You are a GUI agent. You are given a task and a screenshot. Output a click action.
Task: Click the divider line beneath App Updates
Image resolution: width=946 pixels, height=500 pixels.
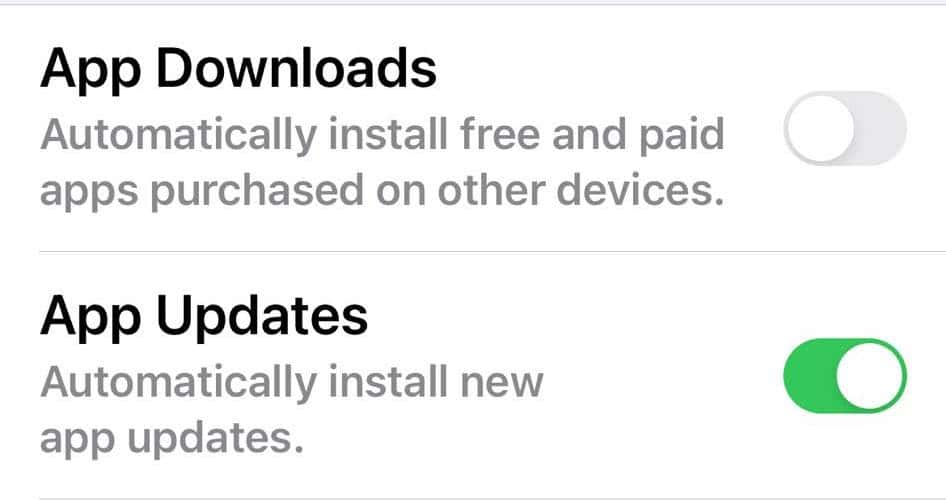492,498
